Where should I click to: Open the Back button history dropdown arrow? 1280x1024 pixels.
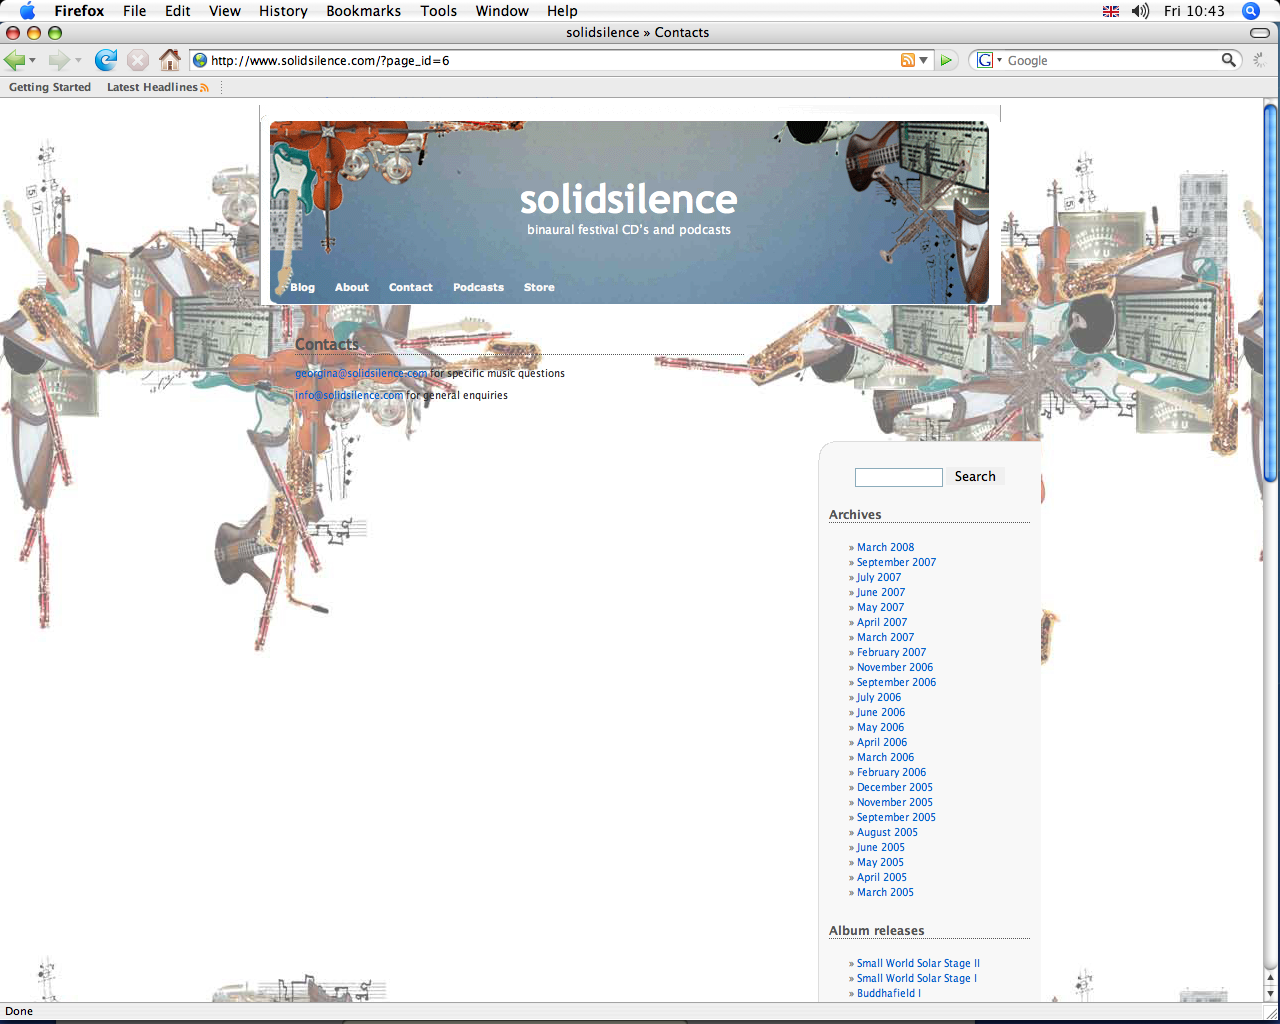coord(33,61)
